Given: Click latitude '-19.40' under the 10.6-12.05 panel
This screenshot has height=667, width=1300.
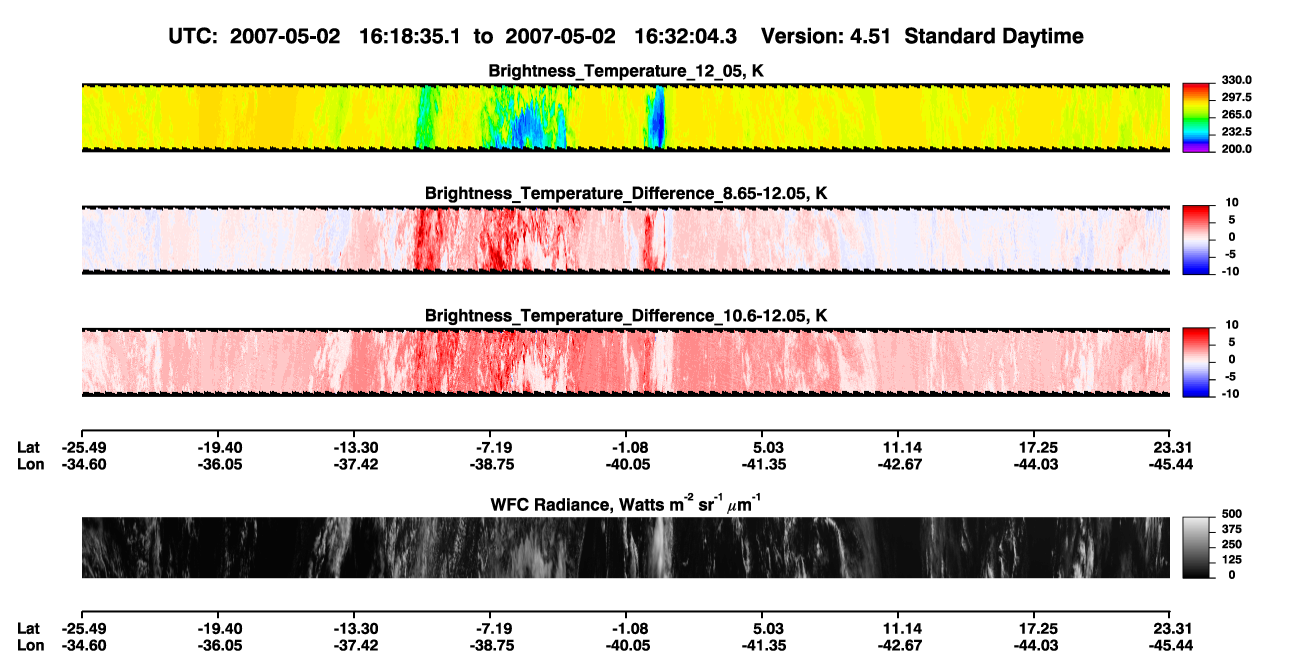Looking at the screenshot, I should (x=220, y=447).
